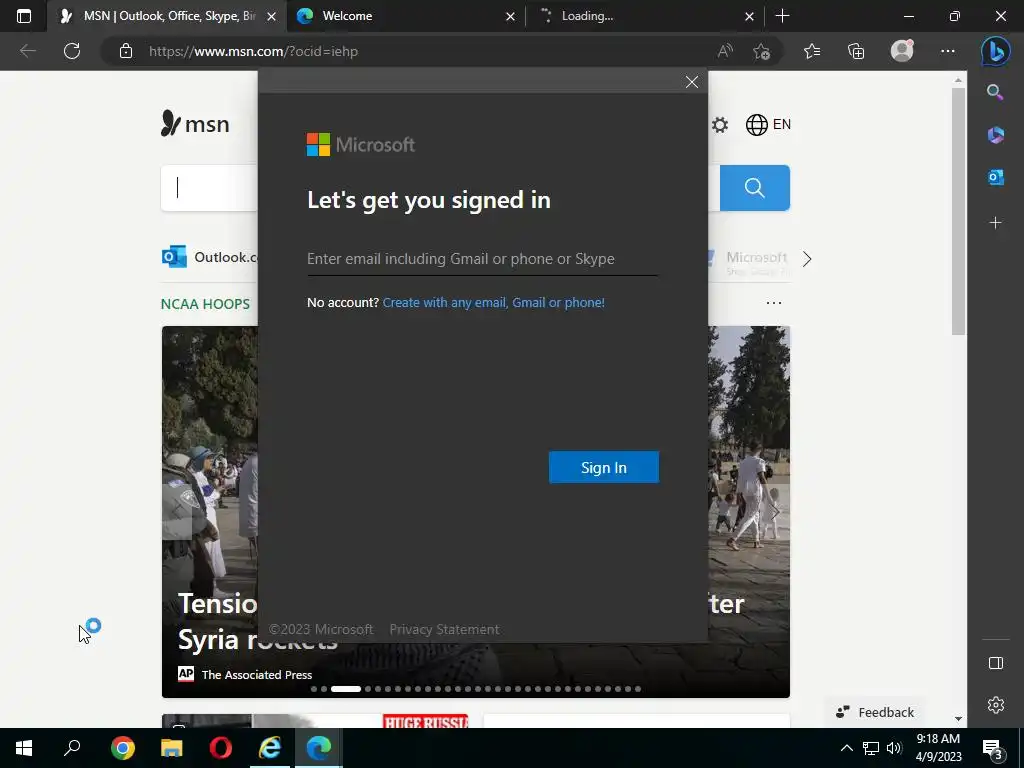Click the browser address bar URL
The image size is (1024, 768).
(x=253, y=51)
